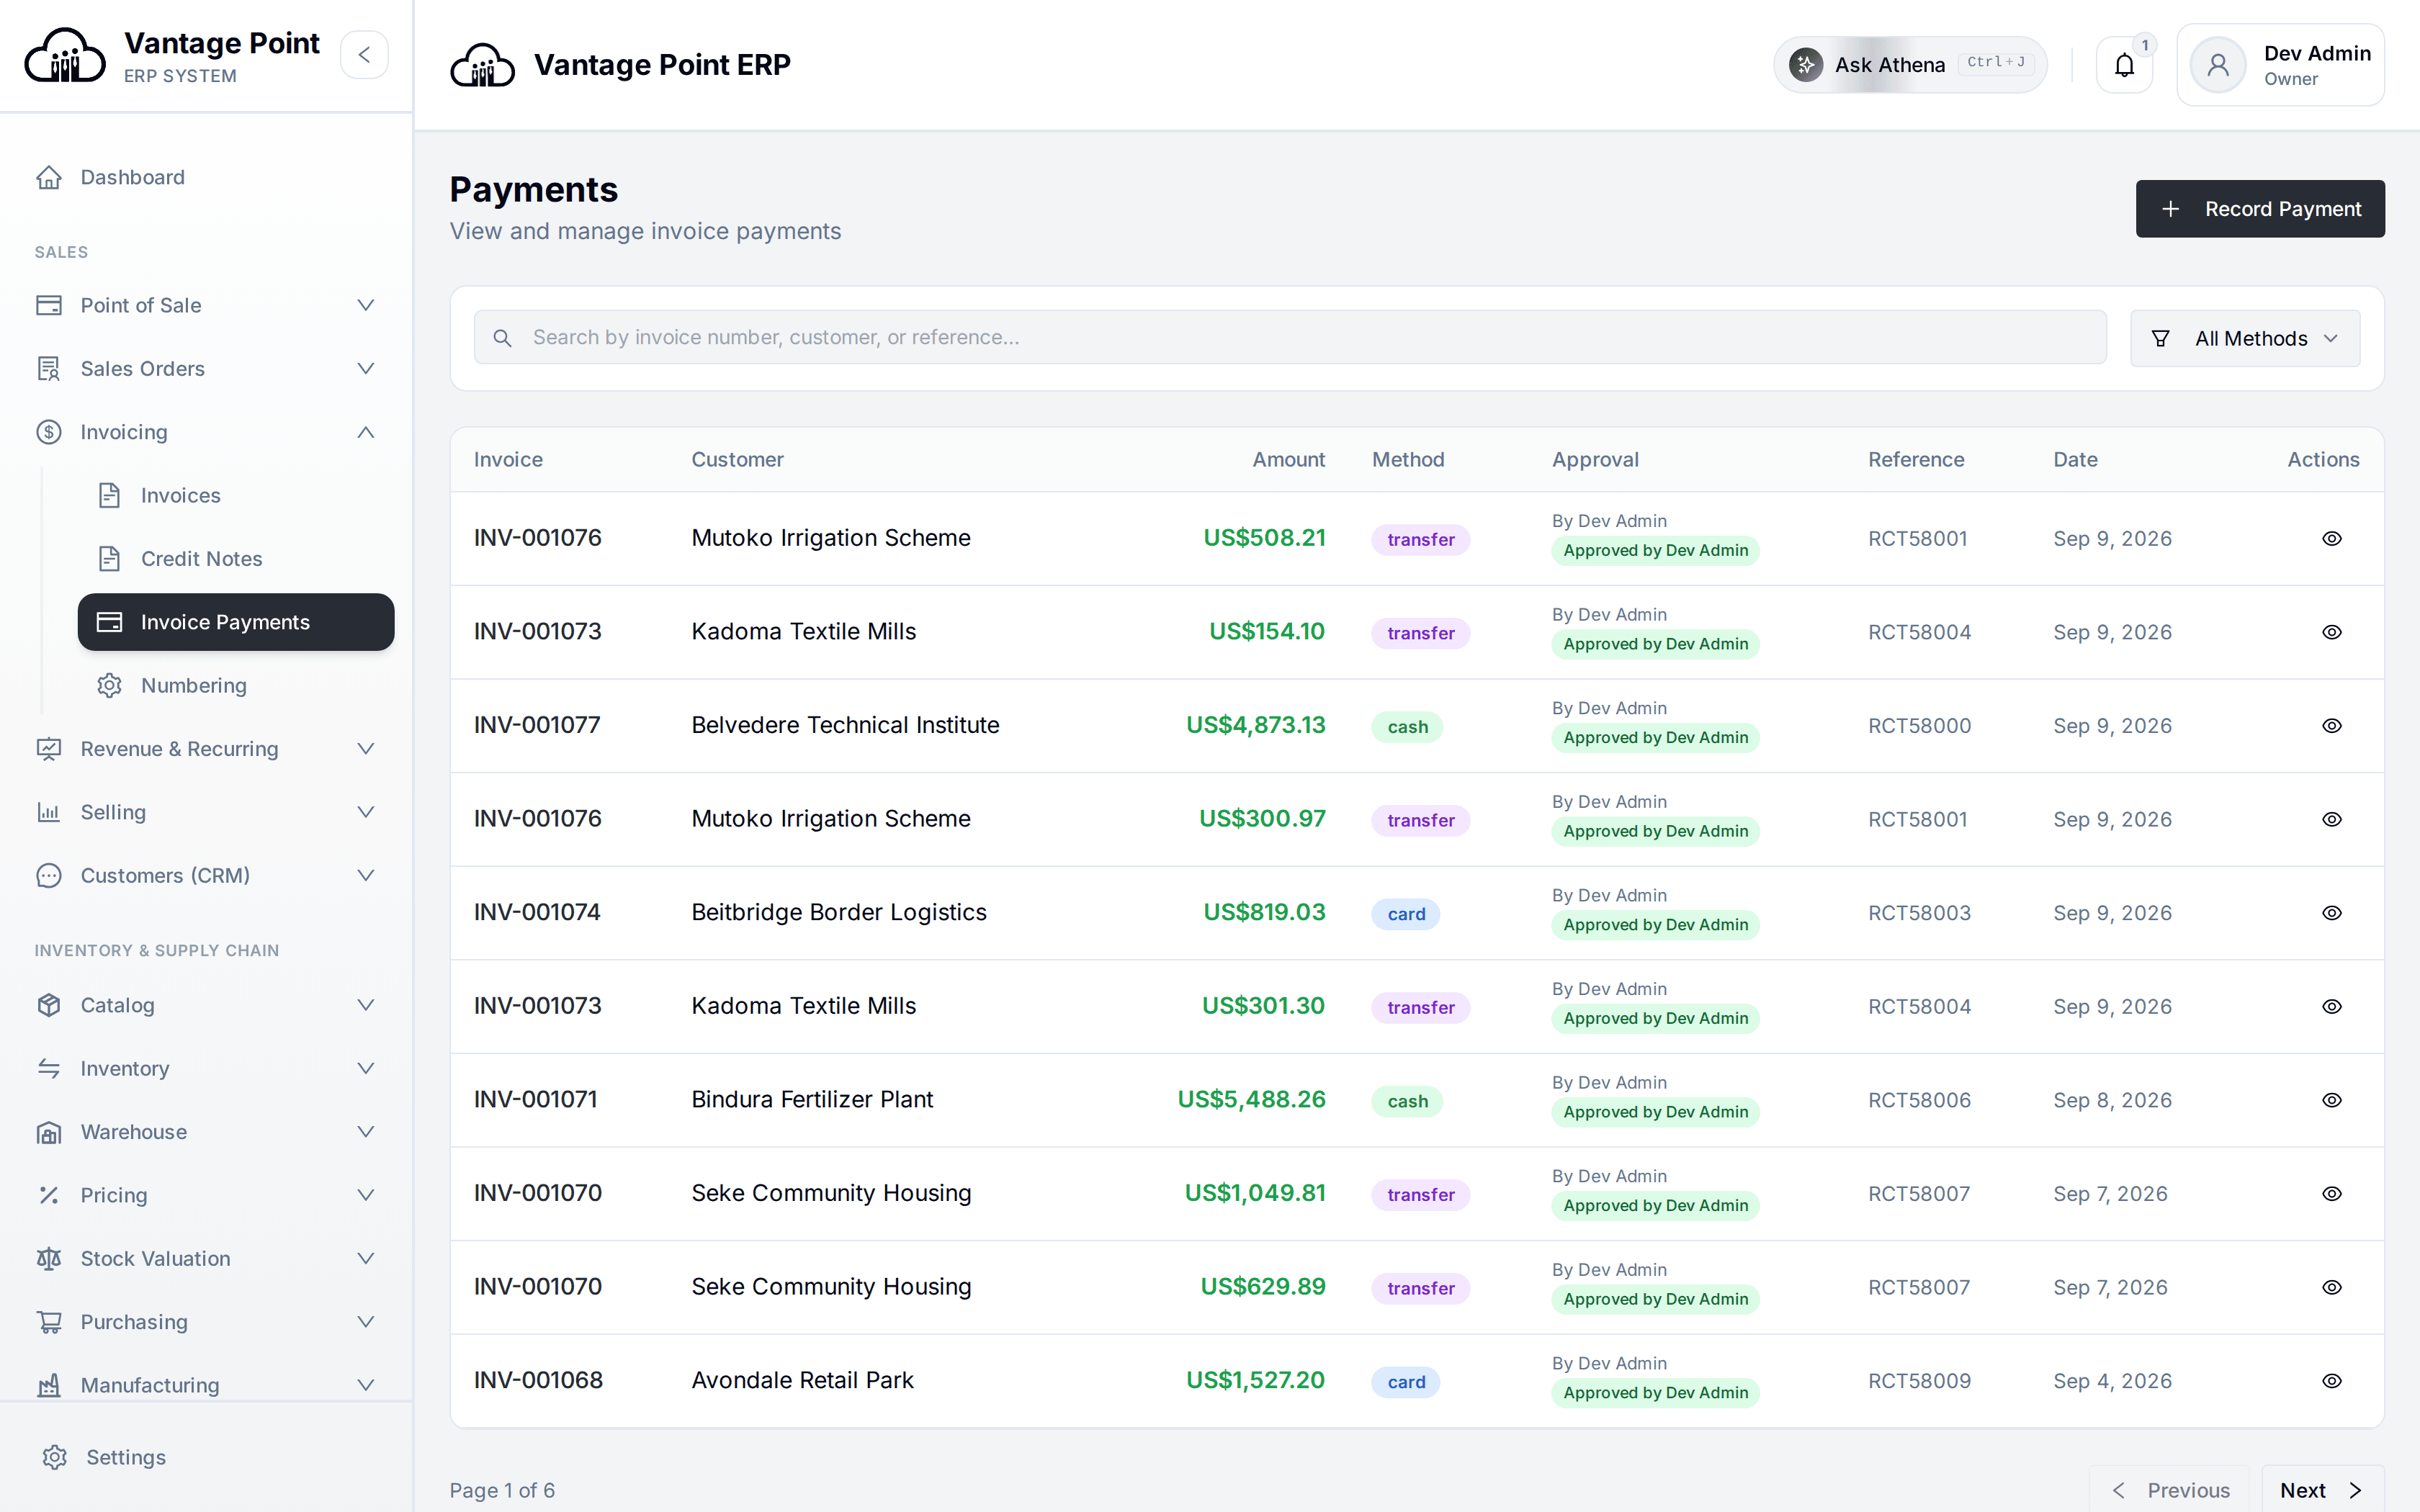This screenshot has height=1512, width=2420.
Task: Open the notifications bell
Action: (2124, 65)
